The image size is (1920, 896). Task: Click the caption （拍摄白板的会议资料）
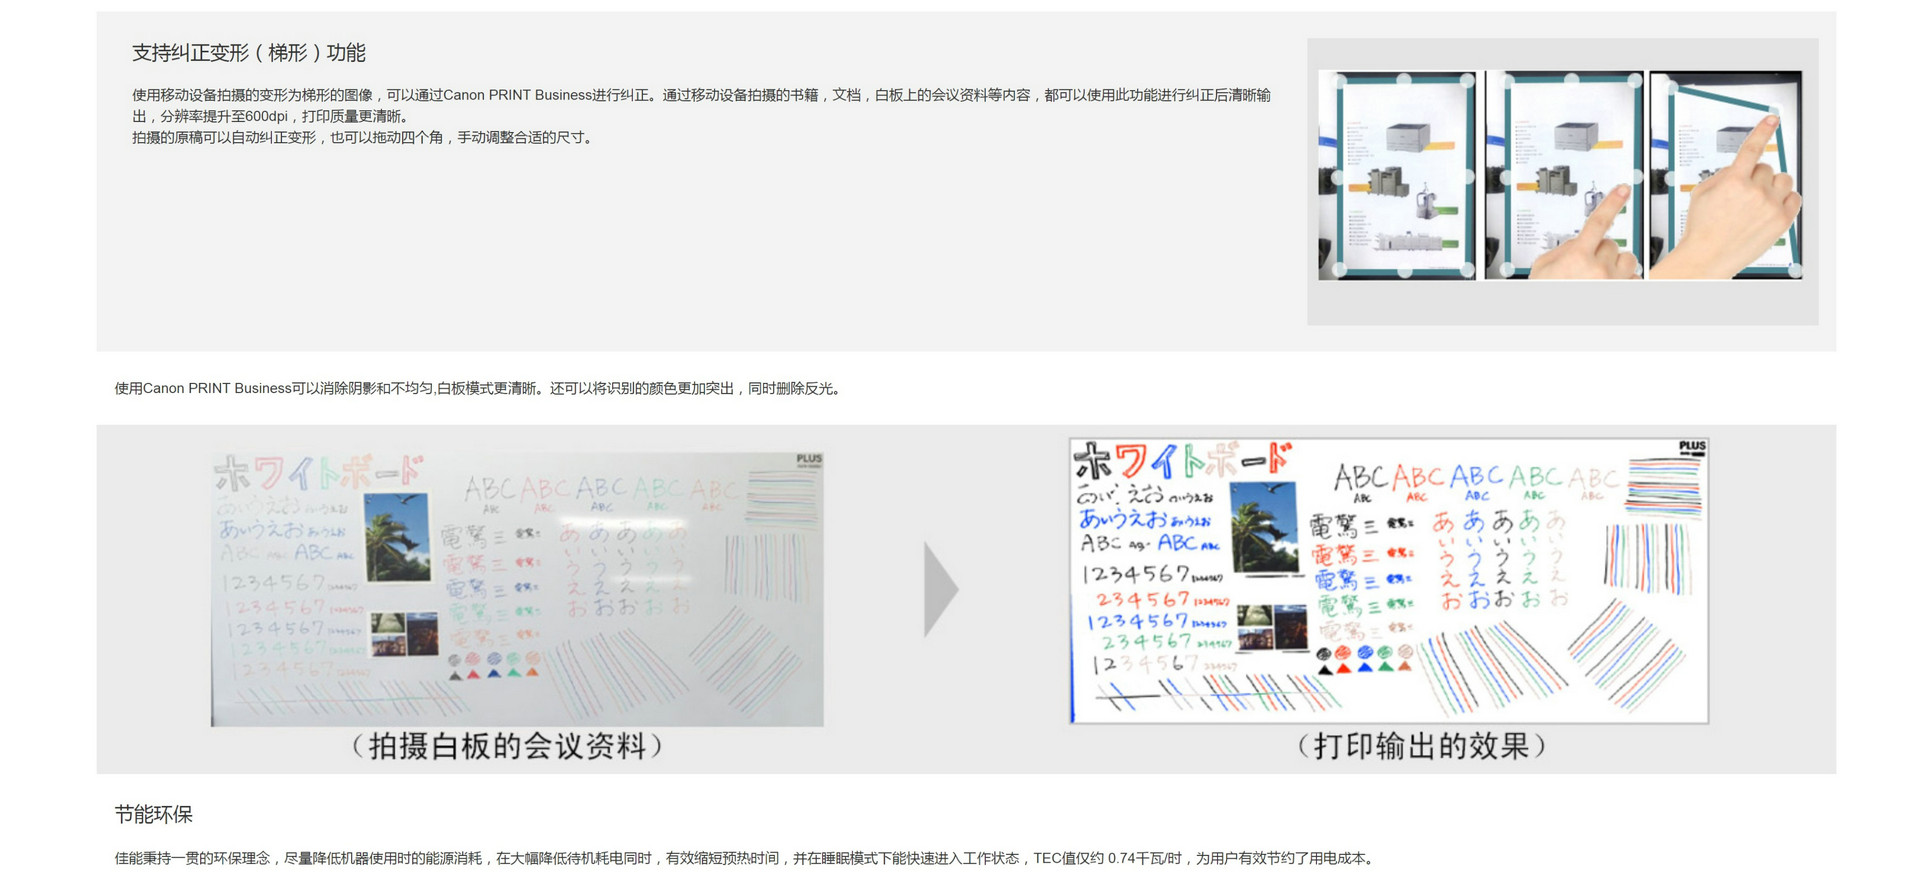coord(506,746)
